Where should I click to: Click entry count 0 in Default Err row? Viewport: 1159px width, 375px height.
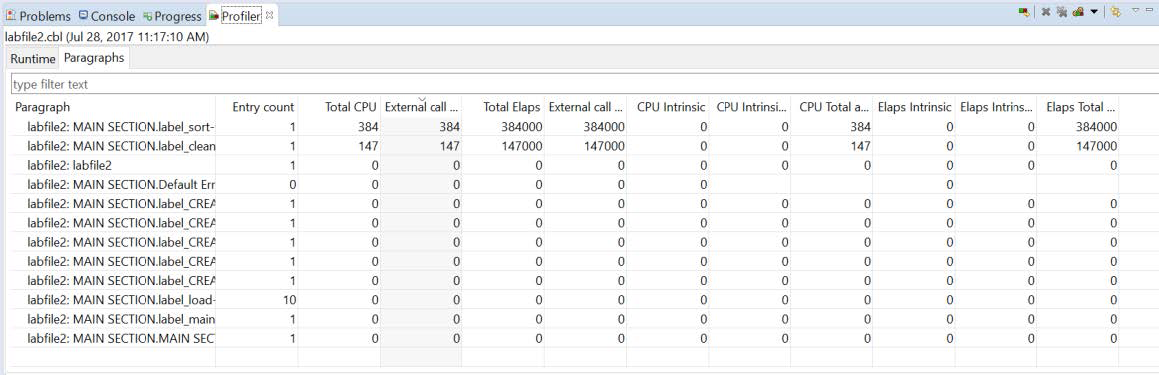tap(293, 184)
